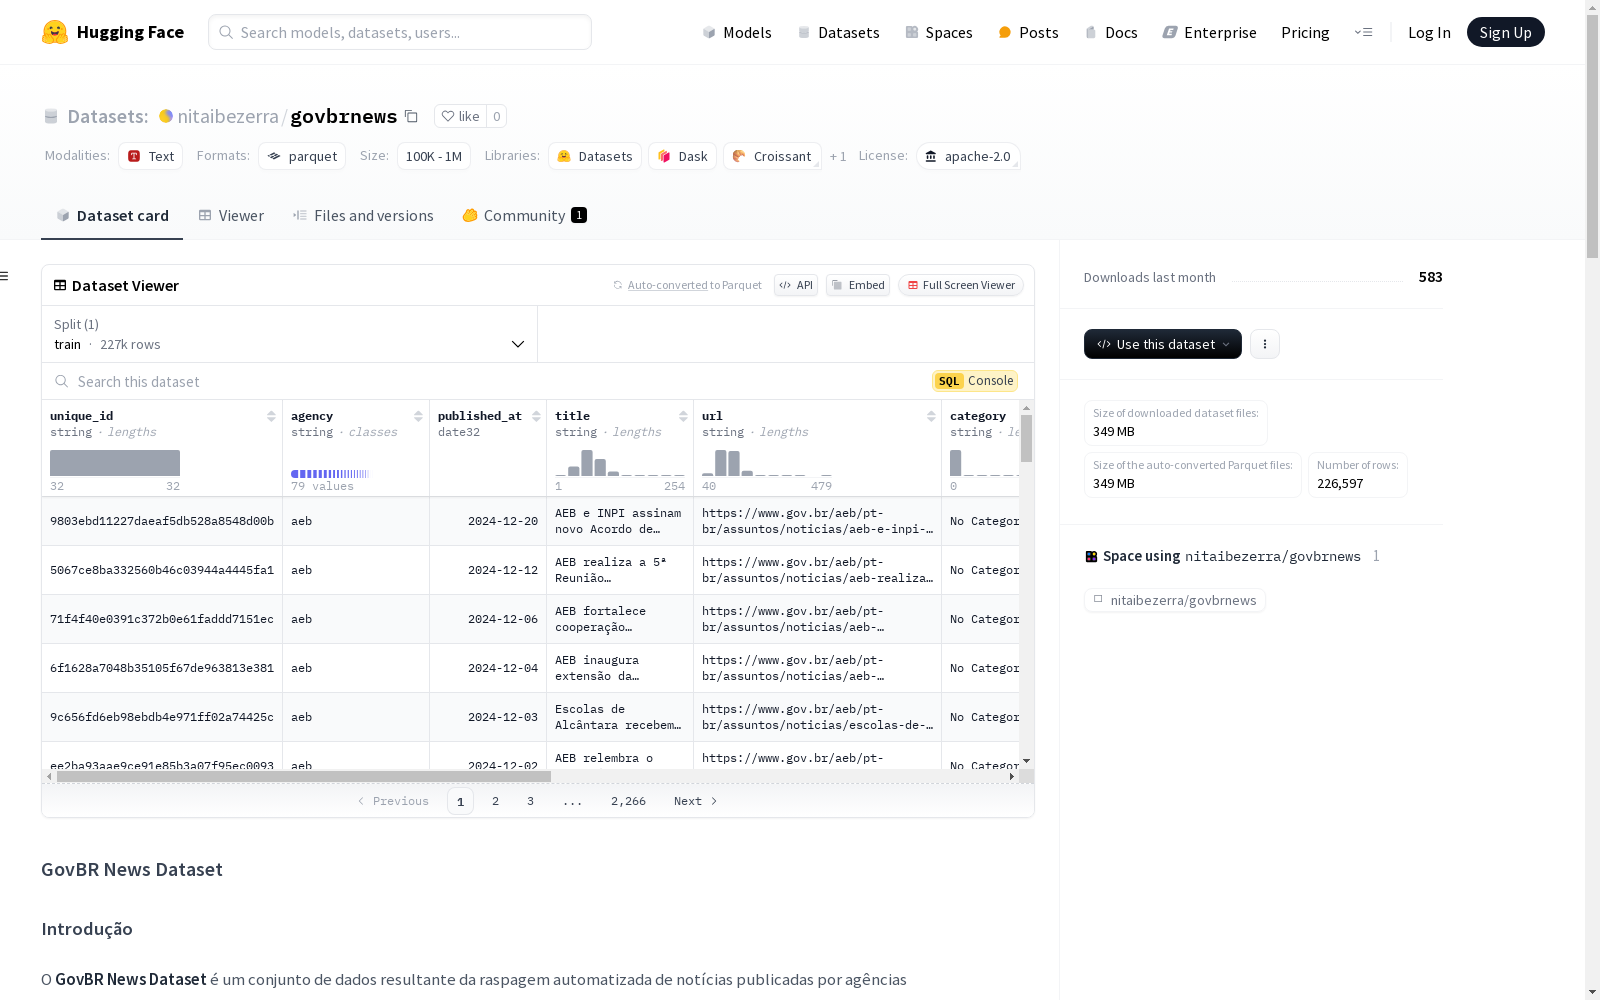The width and height of the screenshot is (1600, 1000).
Task: Sort by url column icon
Action: point(931,416)
